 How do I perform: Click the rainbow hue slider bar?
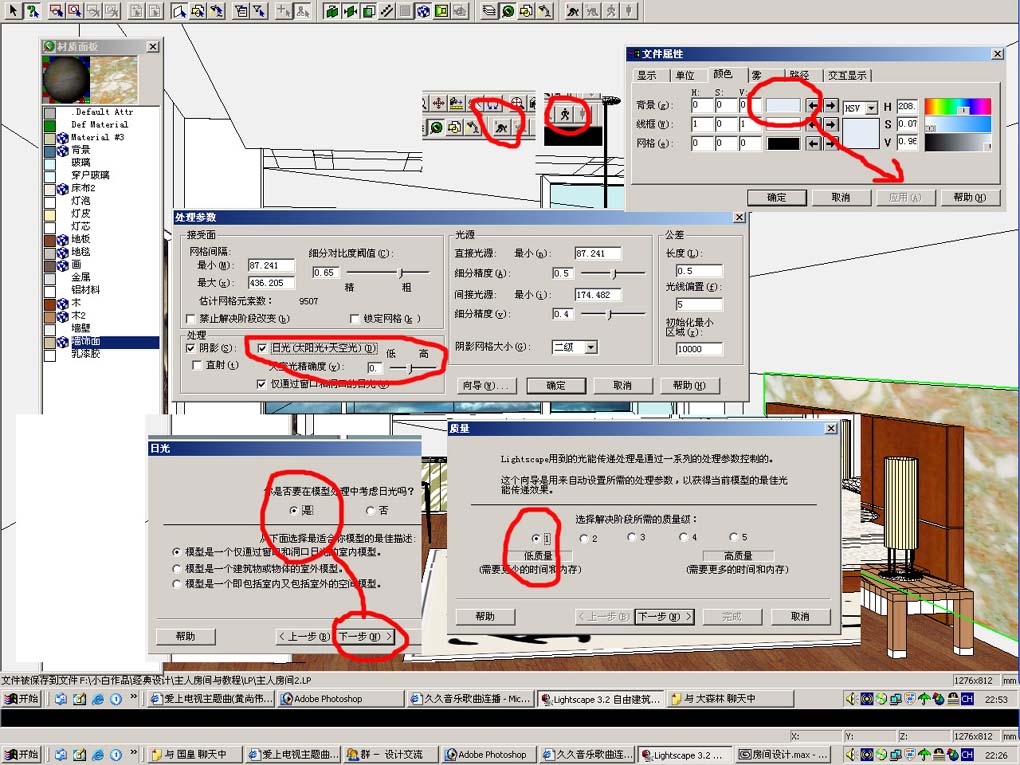pyautogui.click(x=958, y=106)
